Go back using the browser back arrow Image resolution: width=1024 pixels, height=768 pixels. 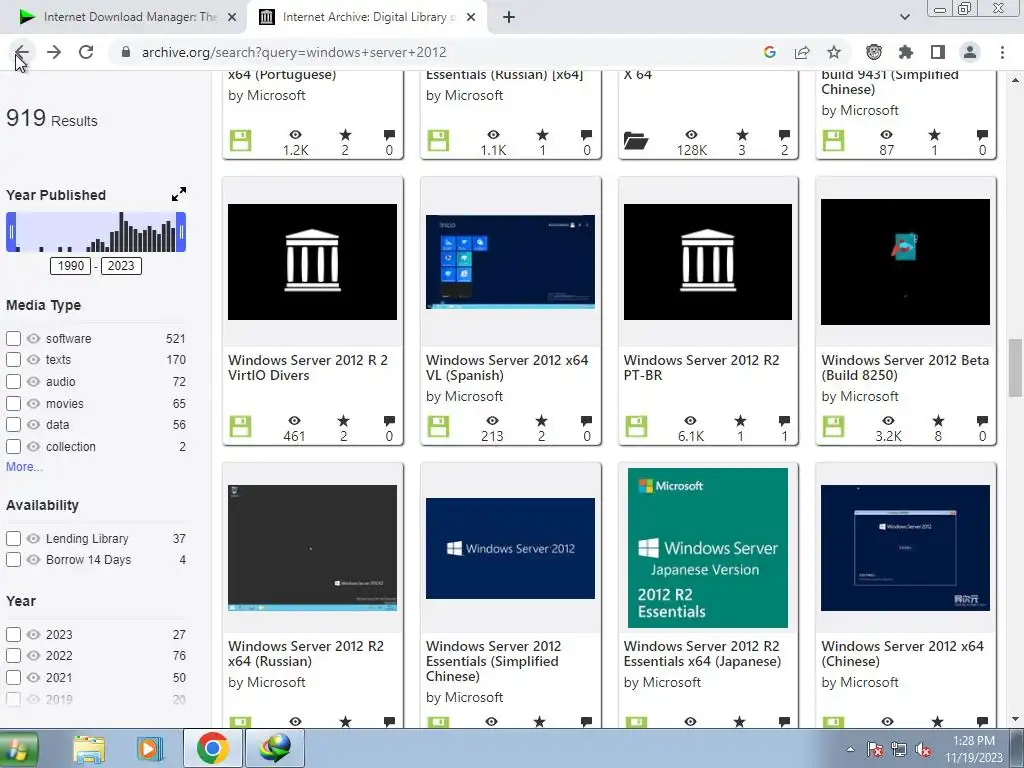22,52
